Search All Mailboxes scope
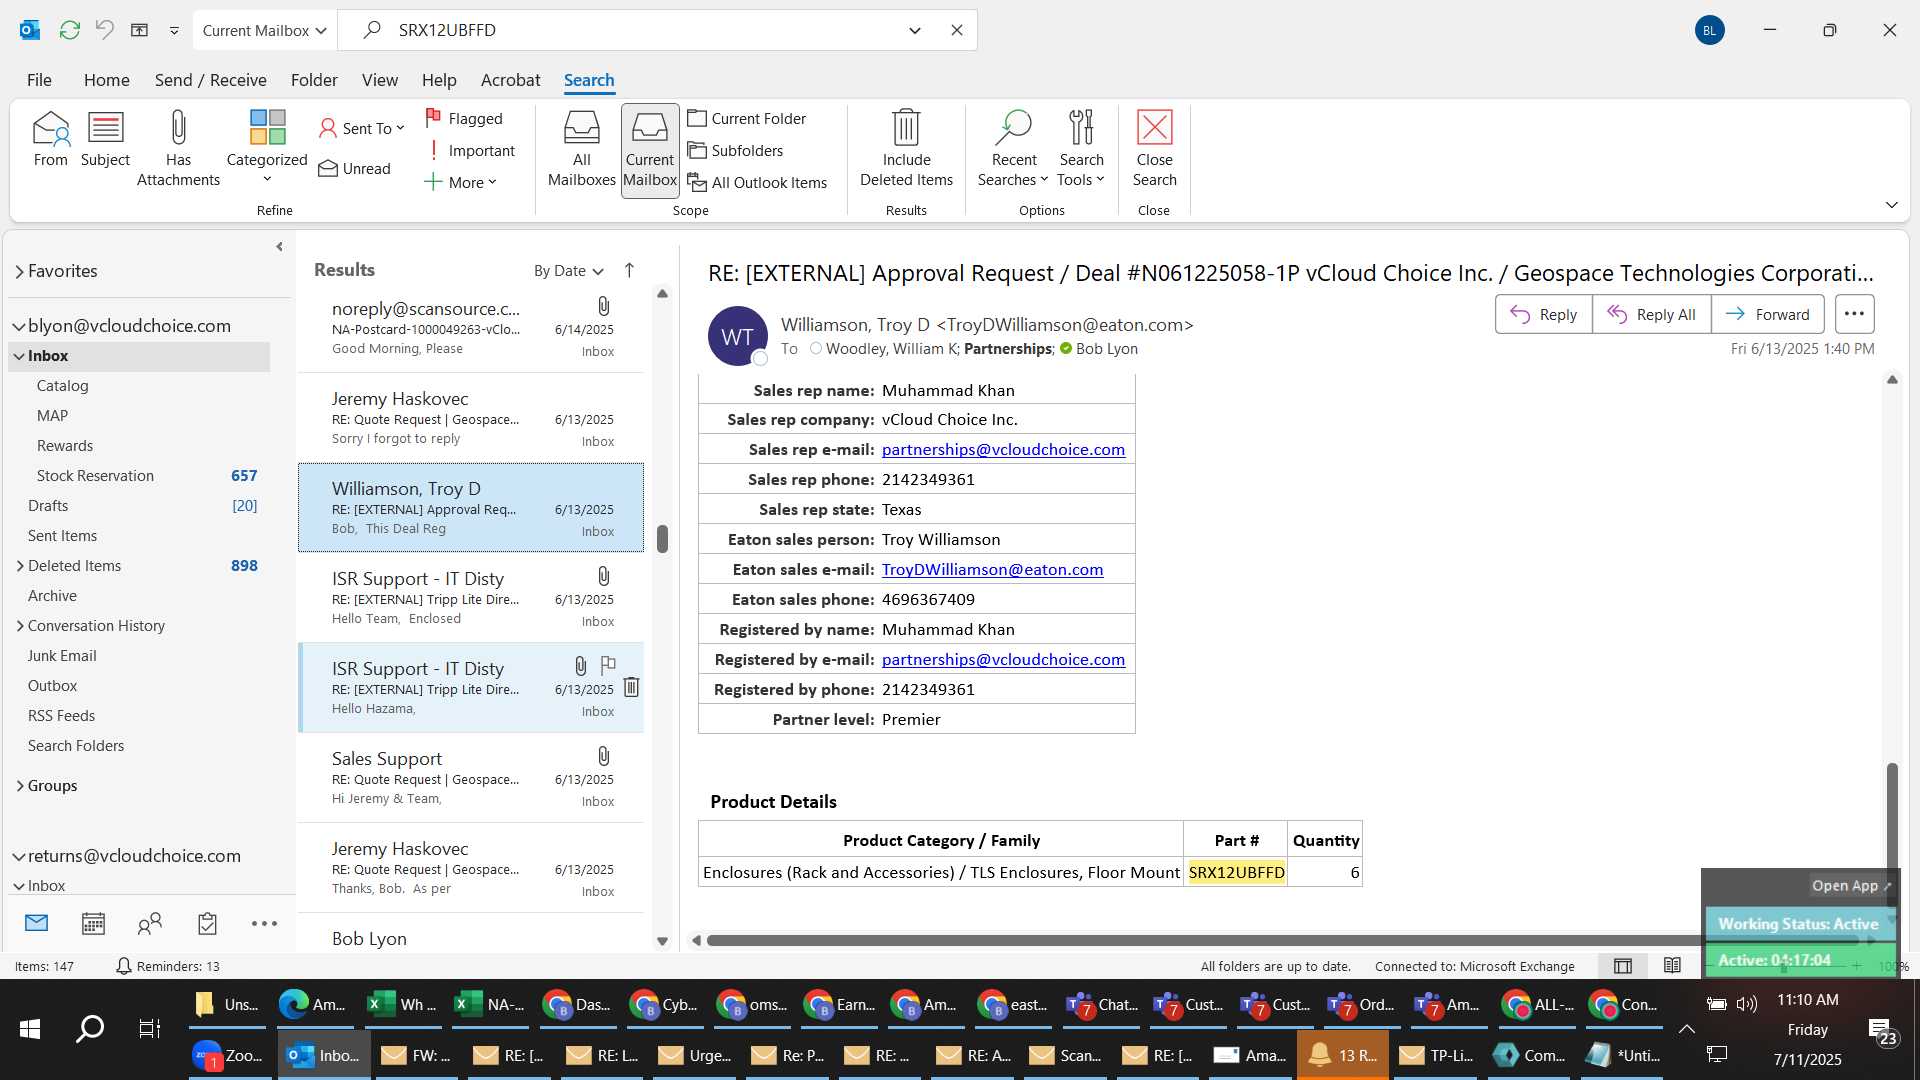 pyautogui.click(x=581, y=150)
